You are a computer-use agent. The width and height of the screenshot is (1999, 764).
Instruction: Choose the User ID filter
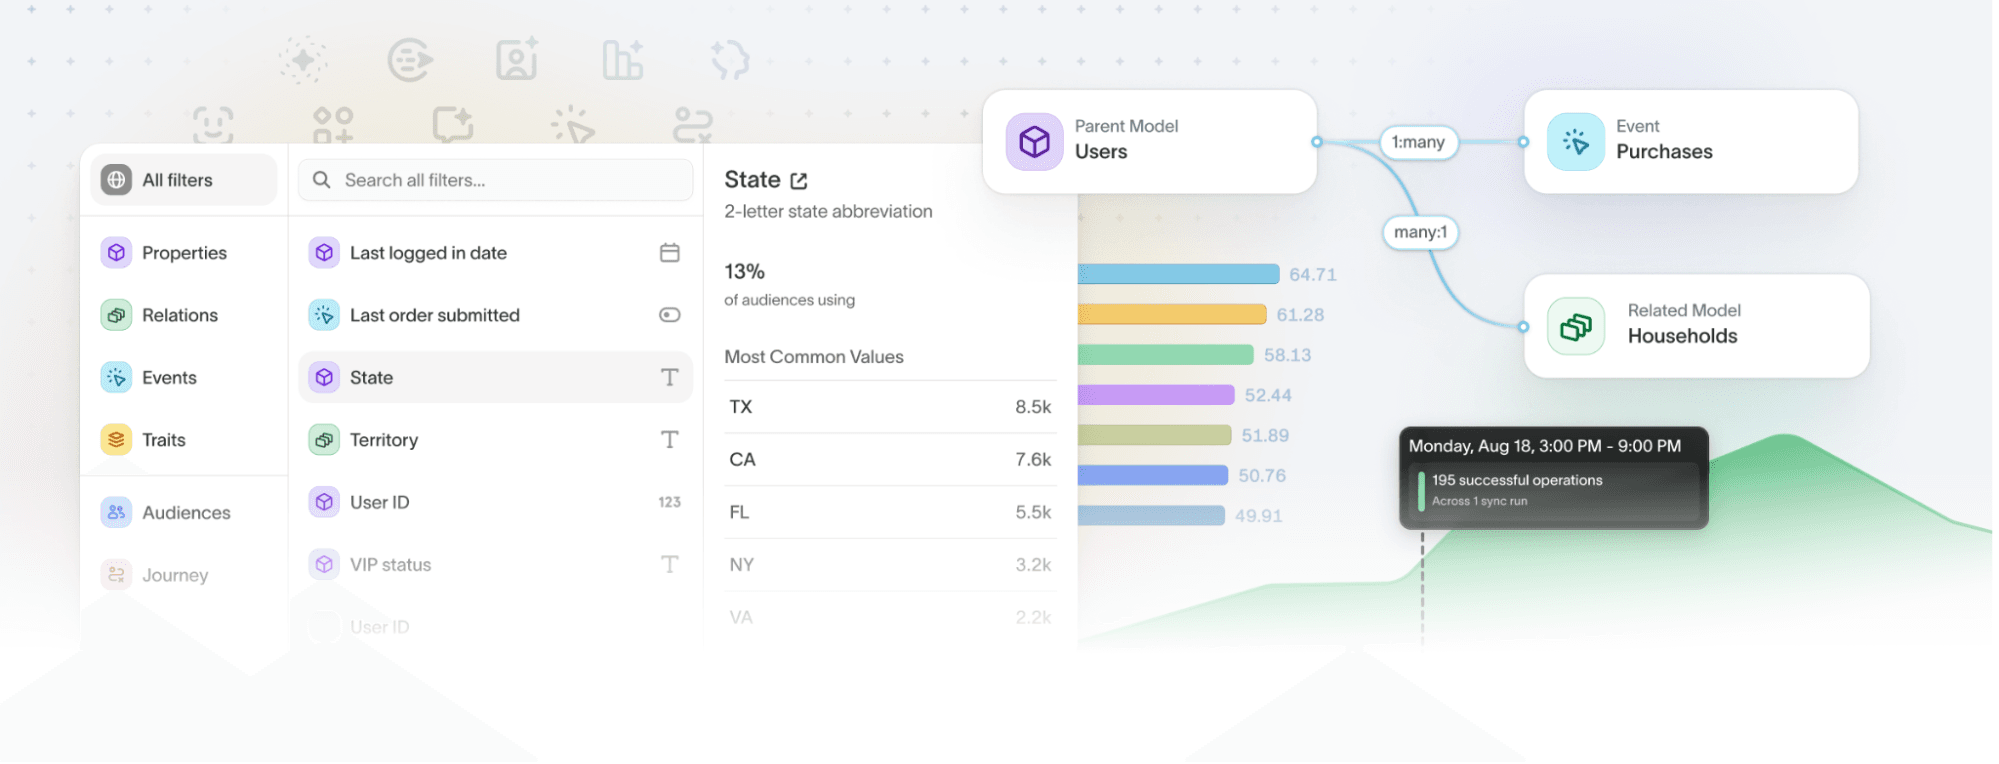click(379, 502)
